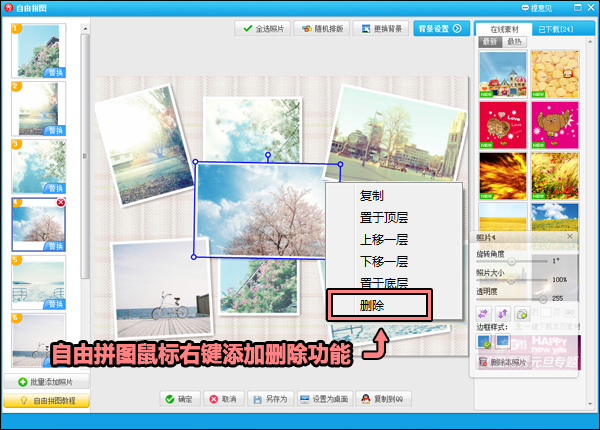Click the photo list vertical scrollbar thumb
Viewport: 600px width, 430px height.
[x=85, y=156]
